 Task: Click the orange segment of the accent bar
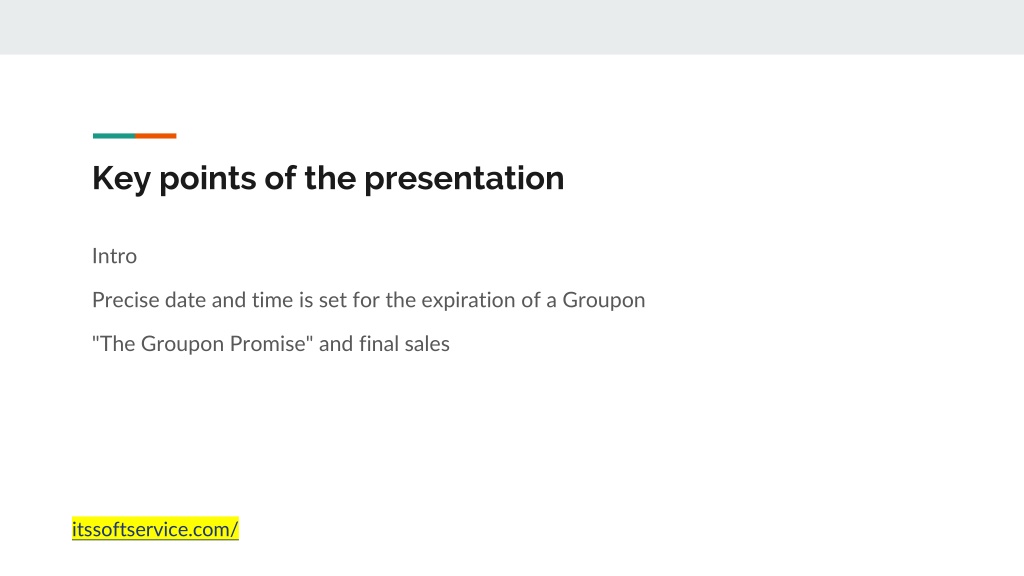155,136
